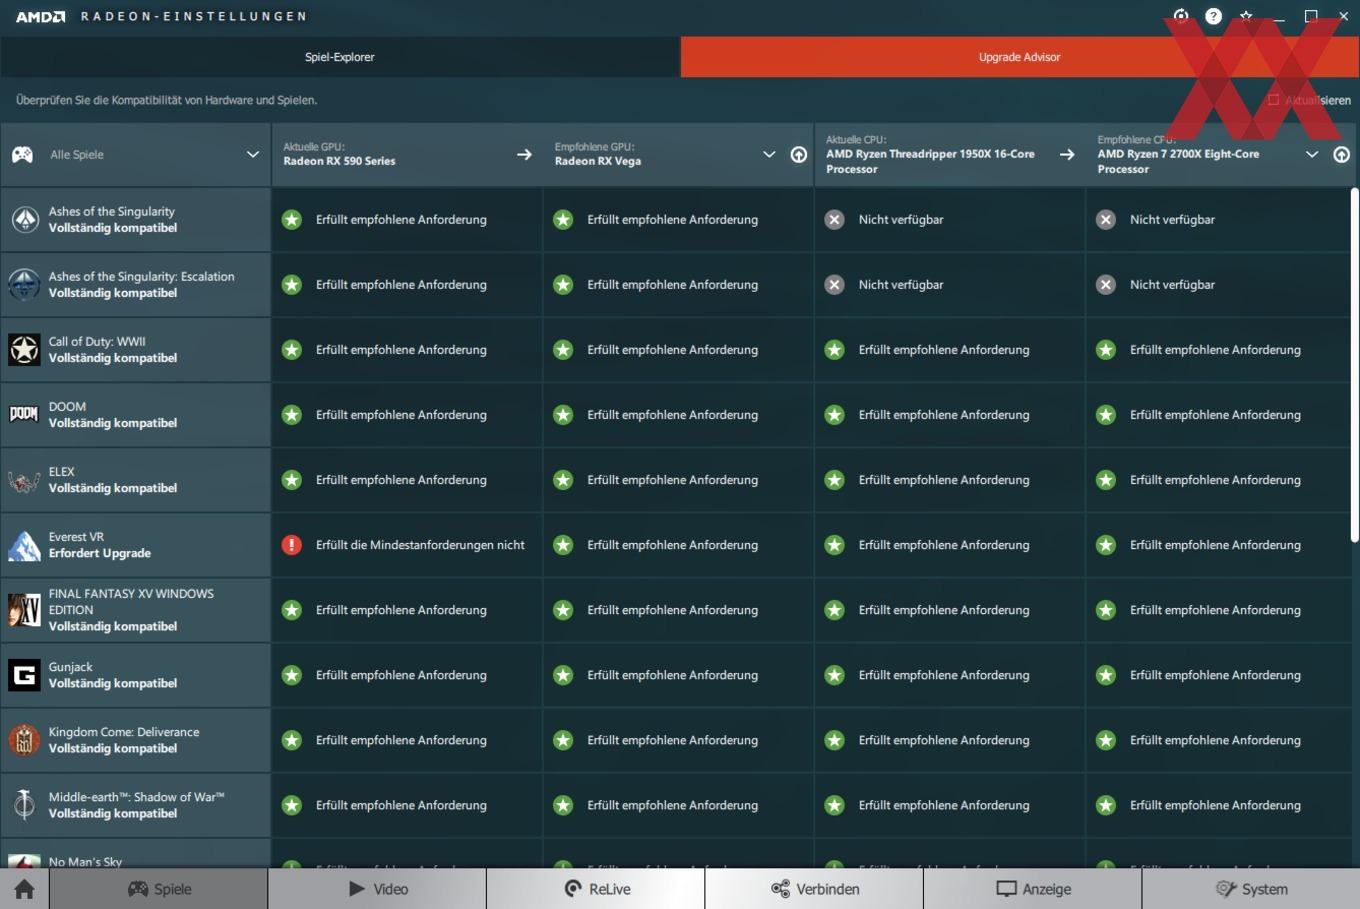Screen dimensions: 1360x909
Task: Click the favorites star icon in title bar
Action: (1246, 16)
